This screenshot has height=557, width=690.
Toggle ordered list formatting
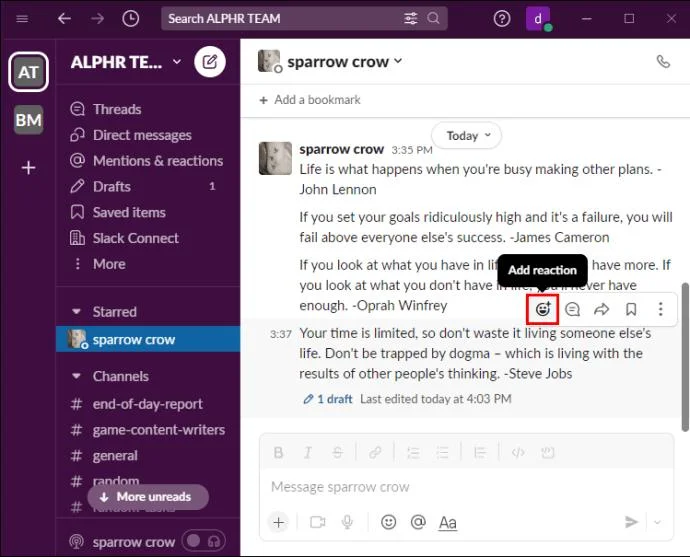coord(413,452)
